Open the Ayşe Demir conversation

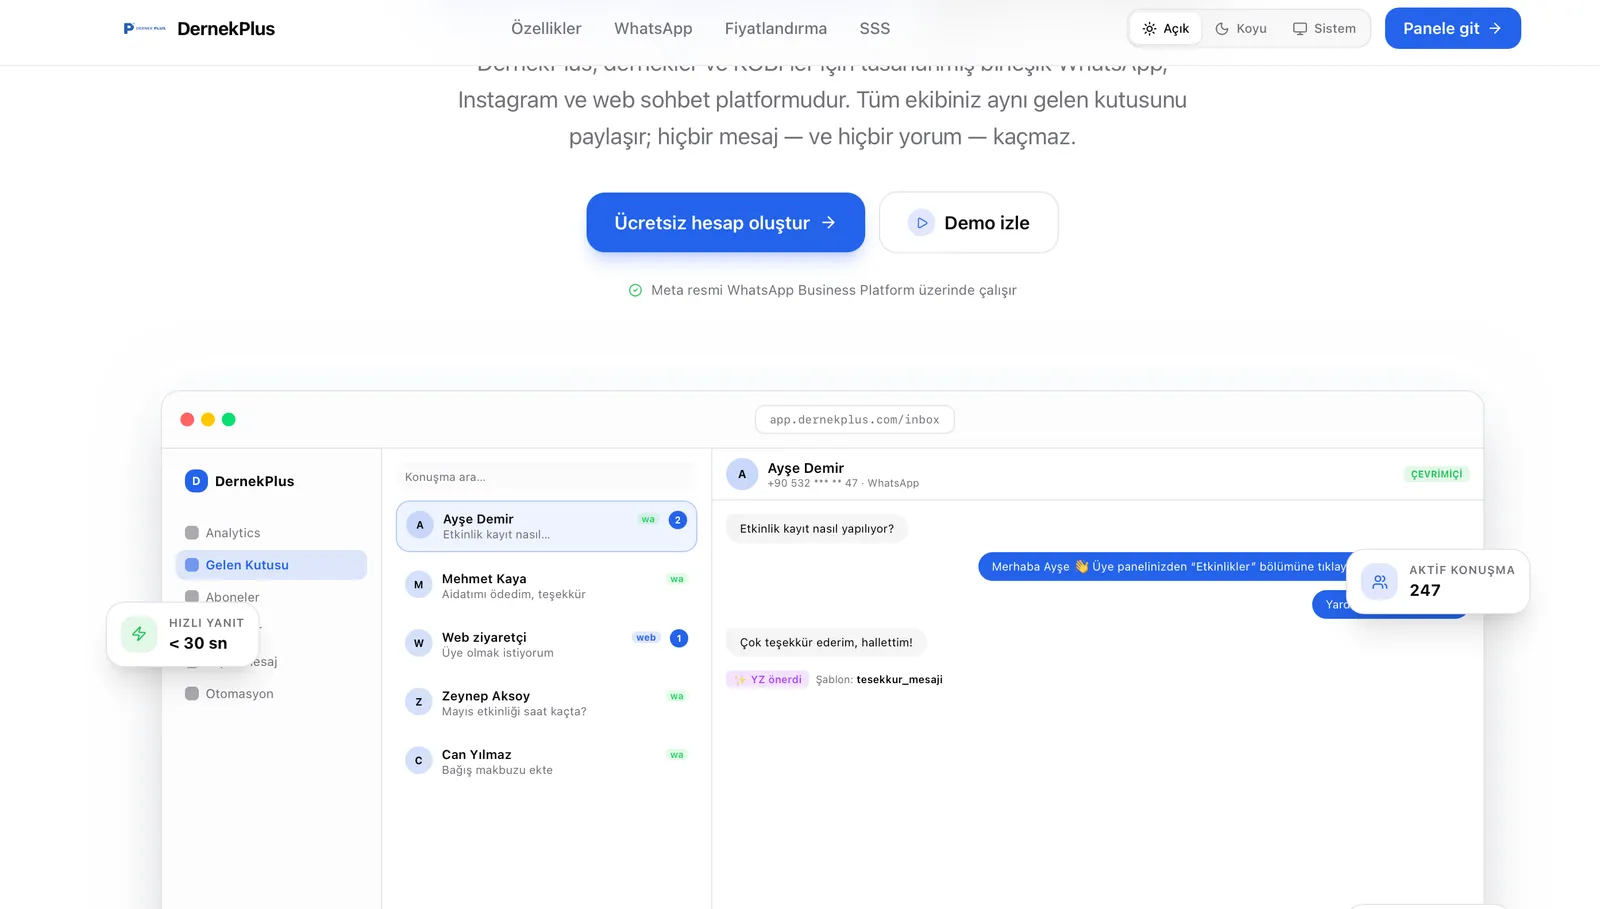click(546, 526)
